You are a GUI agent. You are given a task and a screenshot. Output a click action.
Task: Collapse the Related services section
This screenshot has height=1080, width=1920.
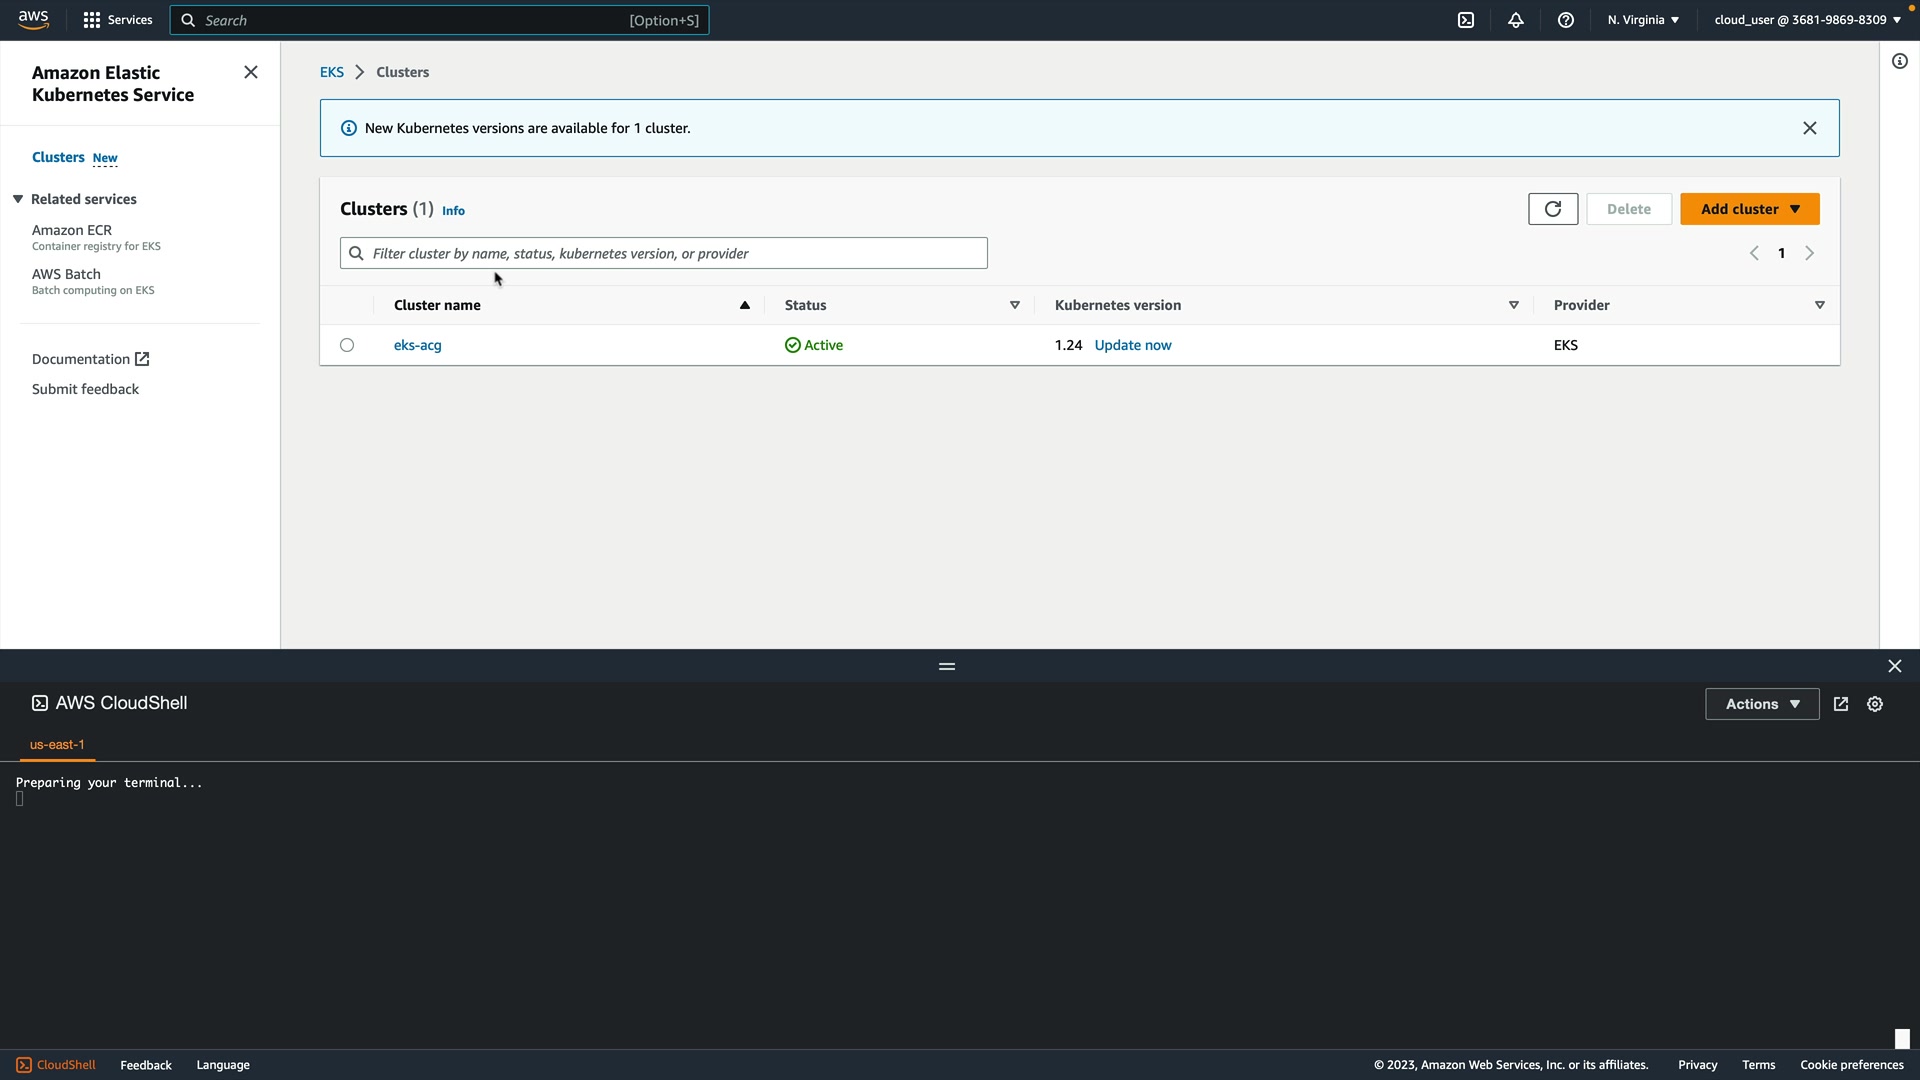(18, 199)
